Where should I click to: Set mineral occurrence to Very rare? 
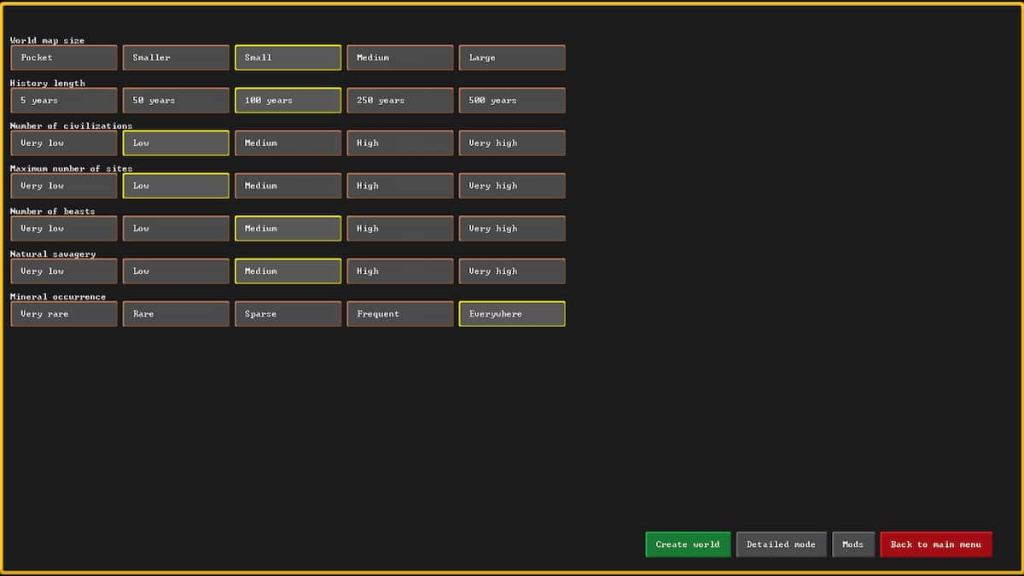tap(63, 313)
